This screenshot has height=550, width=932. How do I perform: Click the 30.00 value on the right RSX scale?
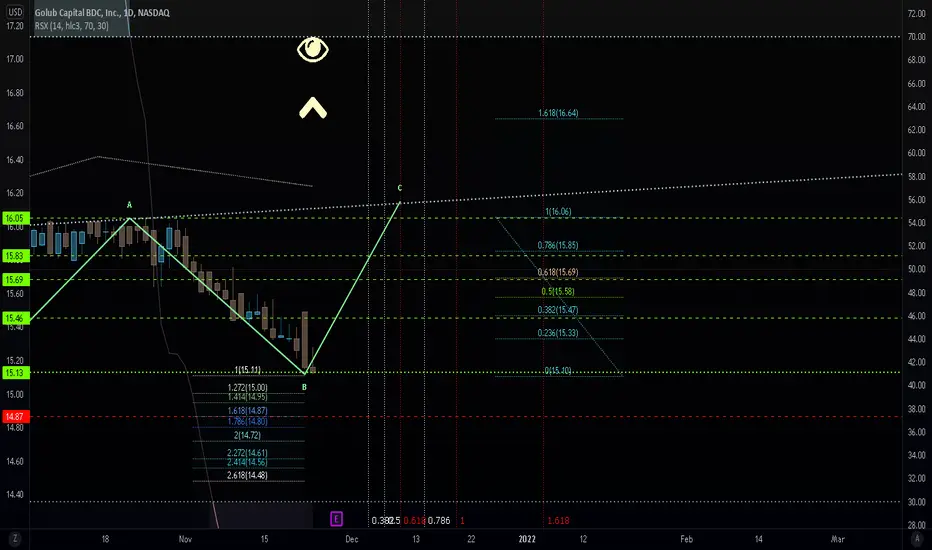(917, 502)
